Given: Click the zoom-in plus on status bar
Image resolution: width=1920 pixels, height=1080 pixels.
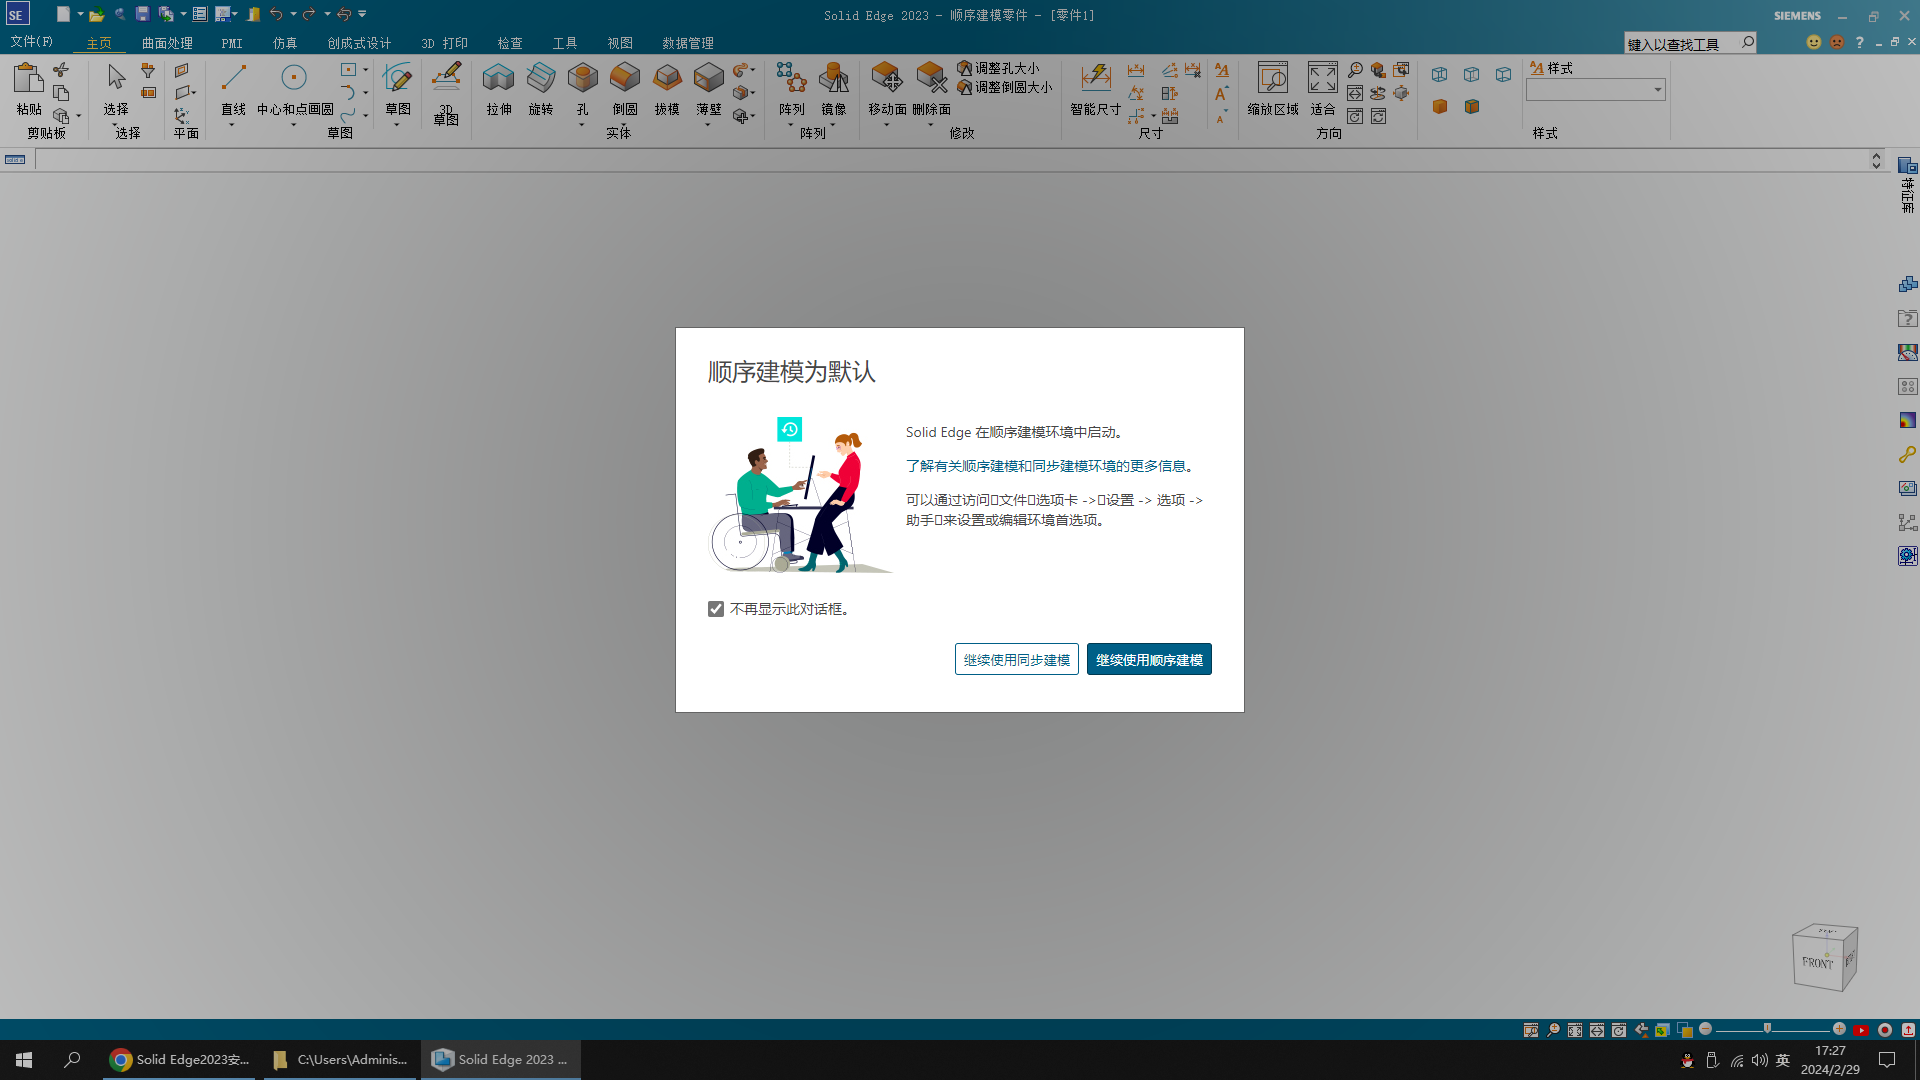Looking at the screenshot, I should click(1839, 1029).
